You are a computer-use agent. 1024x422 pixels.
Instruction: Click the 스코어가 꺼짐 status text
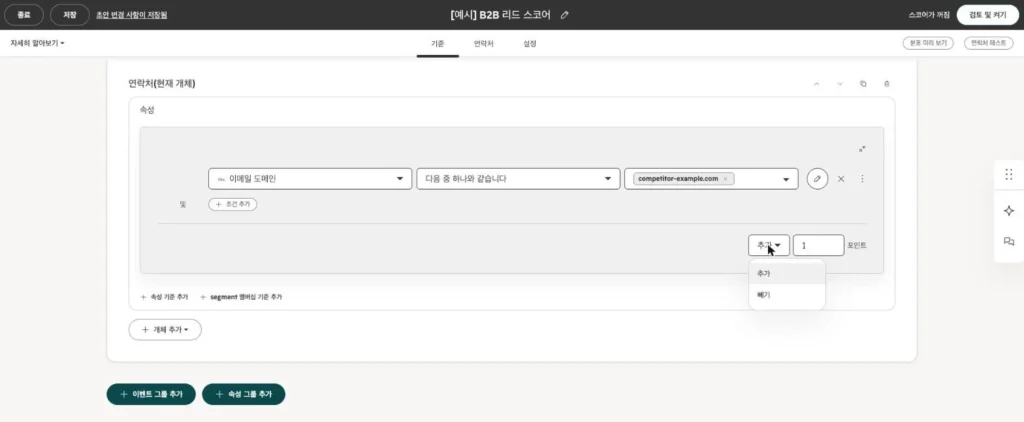point(929,15)
